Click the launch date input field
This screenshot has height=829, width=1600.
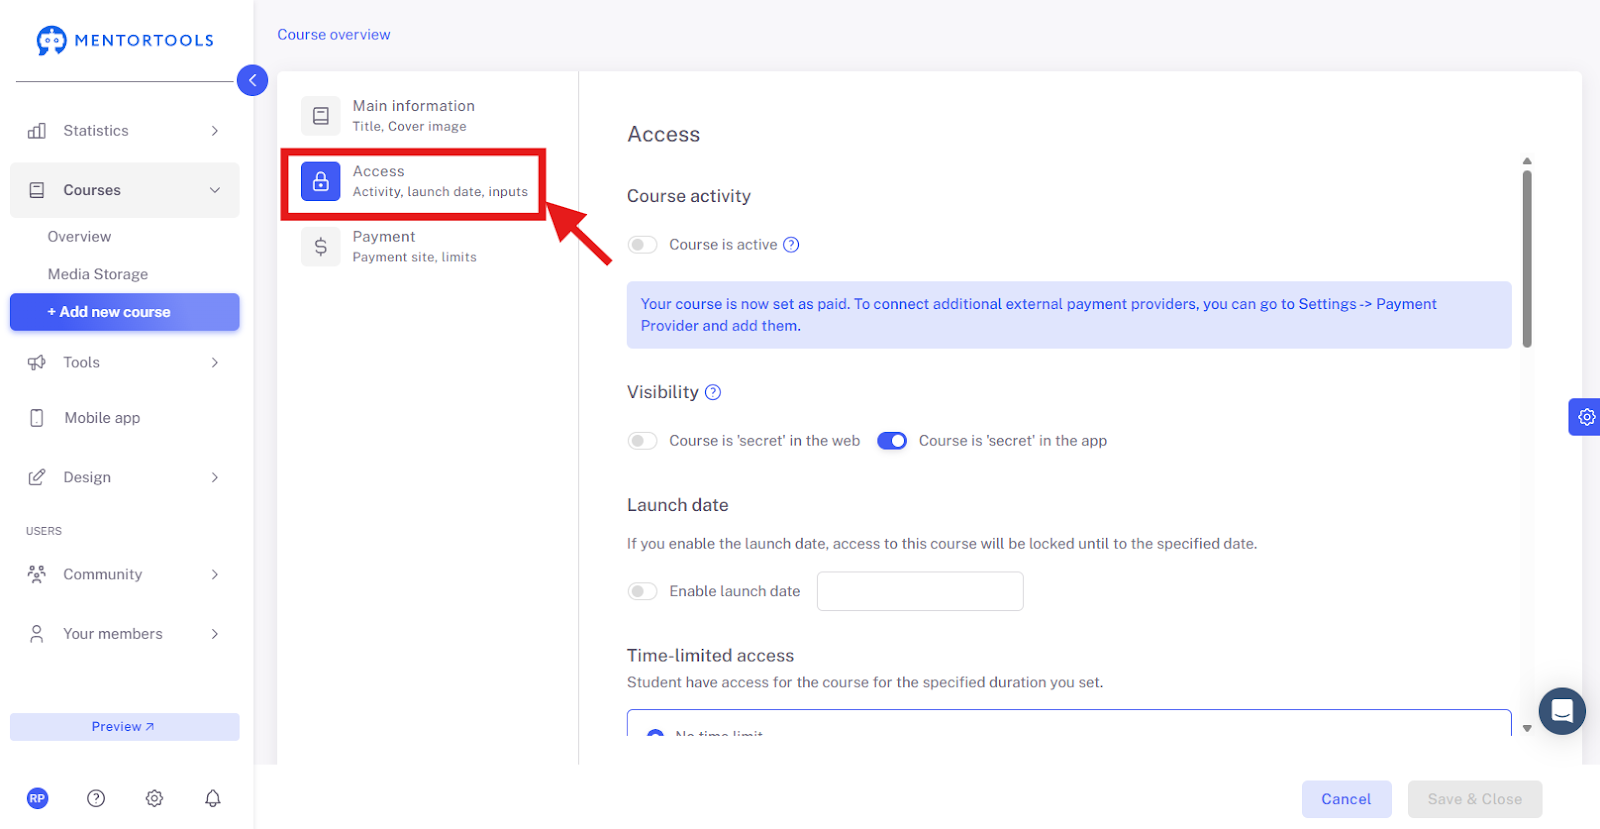click(x=920, y=591)
